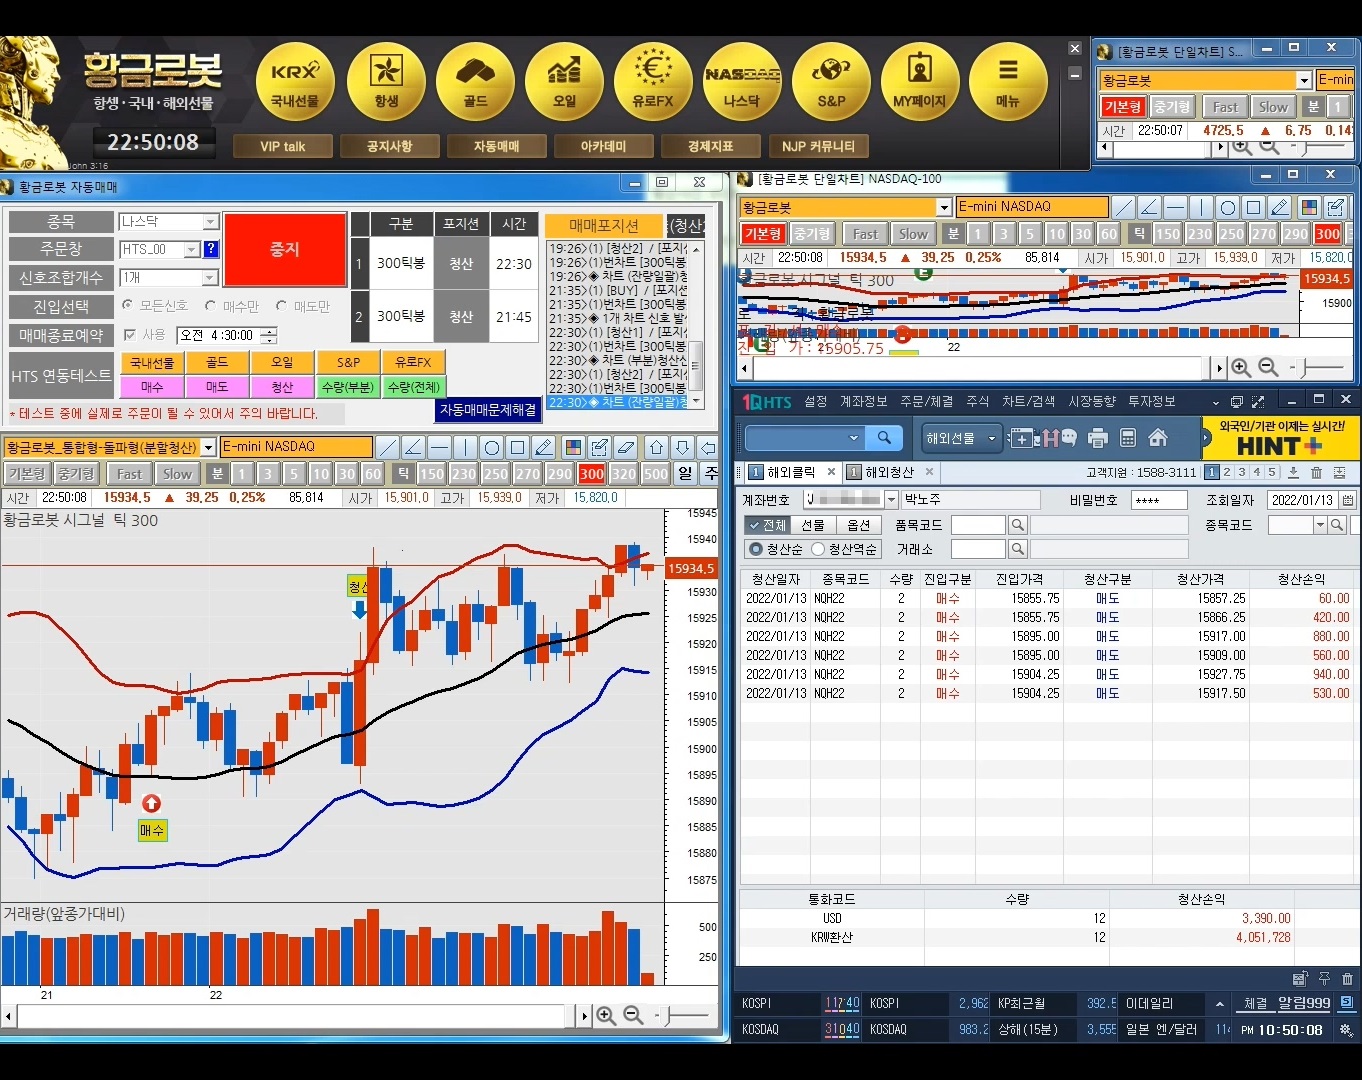
Task: Click the down arrow icon in main chart toolbar
Action: pos(682,447)
